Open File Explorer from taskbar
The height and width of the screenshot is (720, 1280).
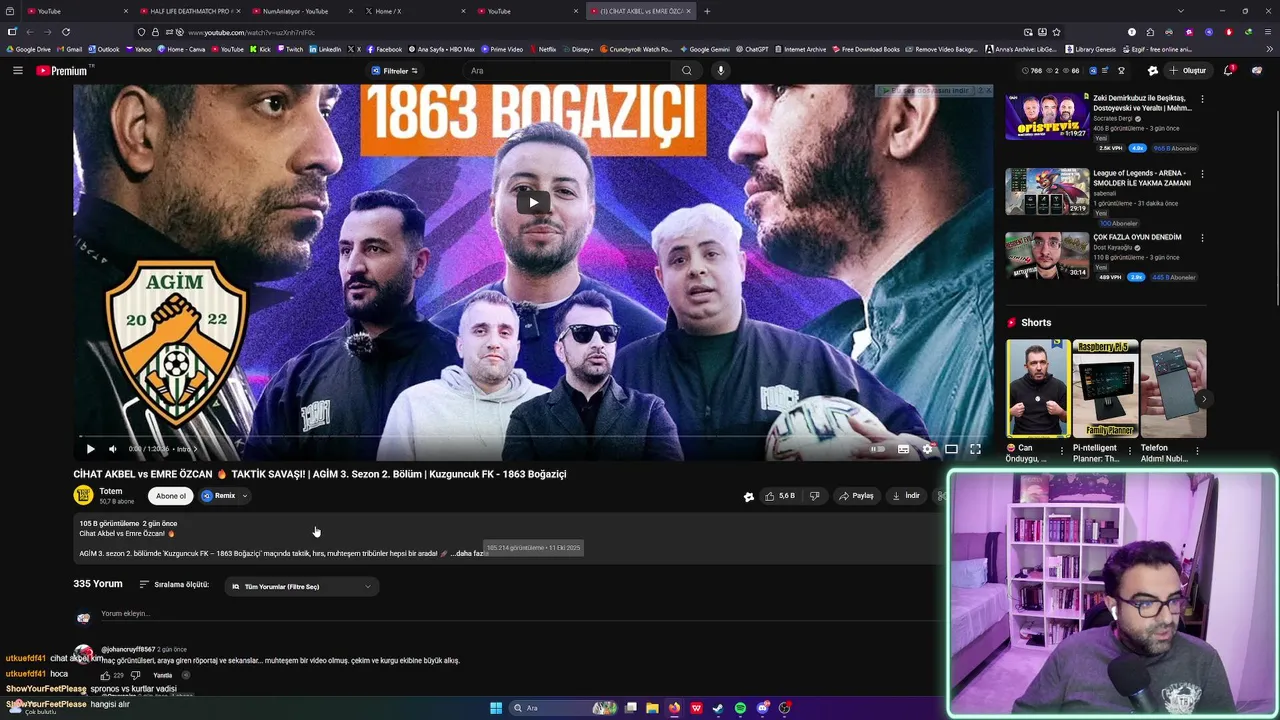[652, 708]
